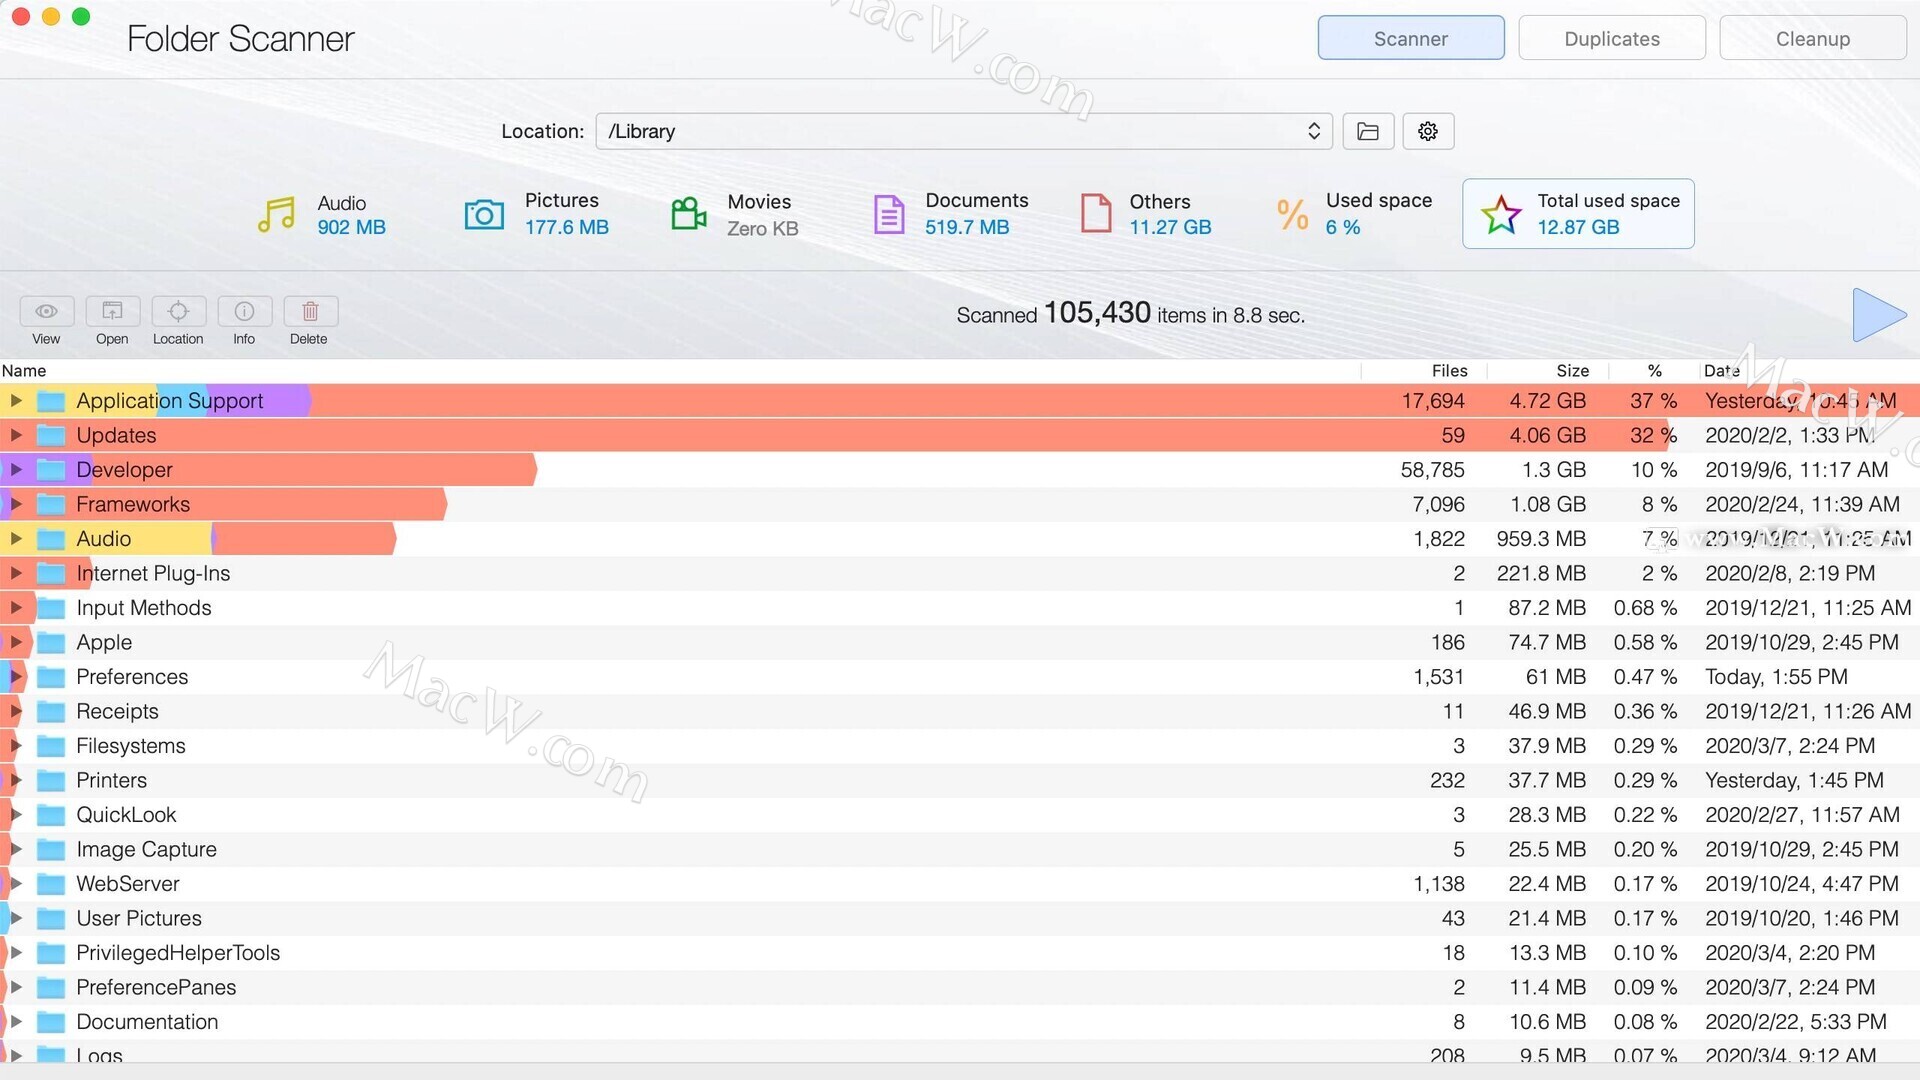The height and width of the screenshot is (1080, 1920).
Task: Click the Location crosshair icon
Action: pos(178,311)
